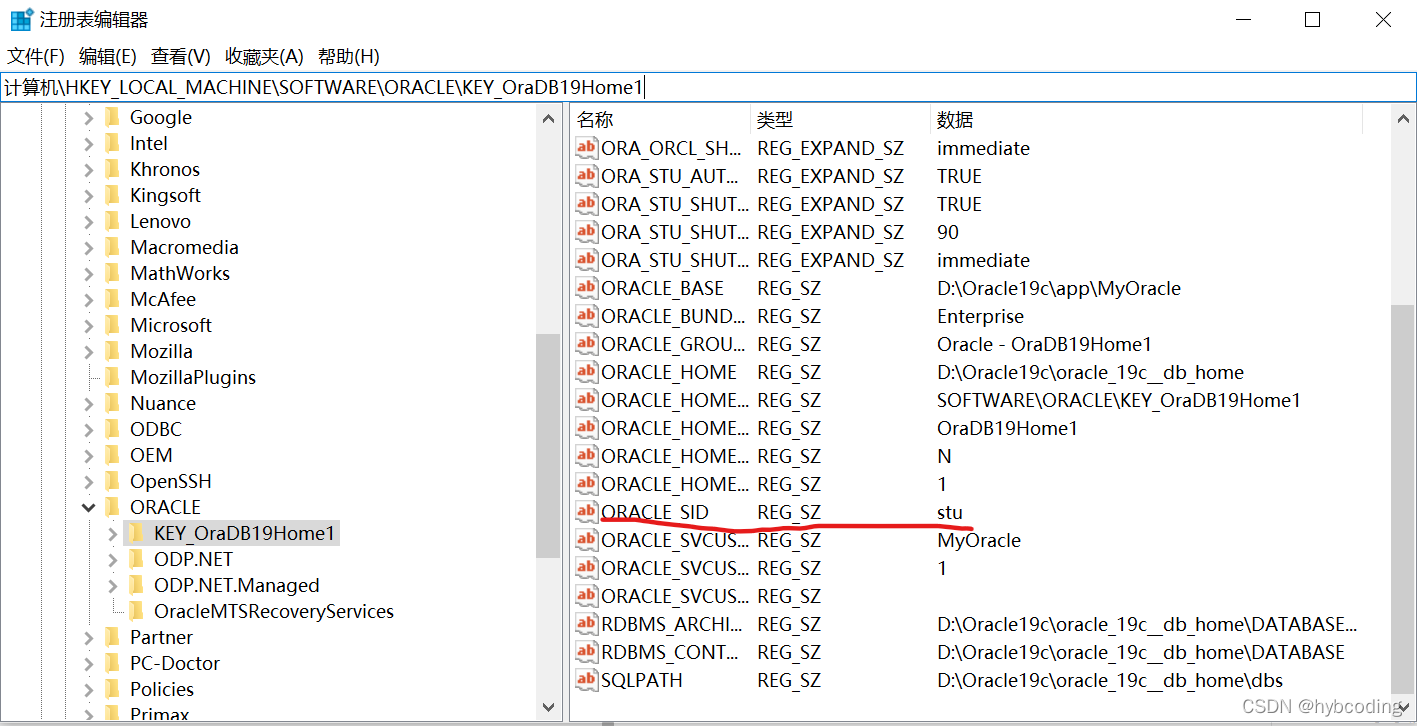Open the 收藏夹(A) menu
The image size is (1417, 726).
pyautogui.click(x=264, y=56)
